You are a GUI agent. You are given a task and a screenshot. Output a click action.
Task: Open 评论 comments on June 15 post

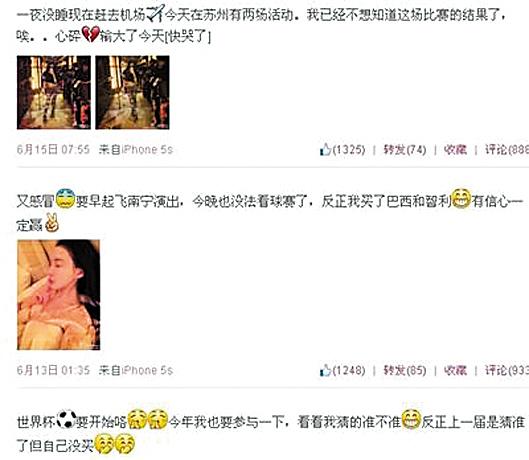click(507, 150)
